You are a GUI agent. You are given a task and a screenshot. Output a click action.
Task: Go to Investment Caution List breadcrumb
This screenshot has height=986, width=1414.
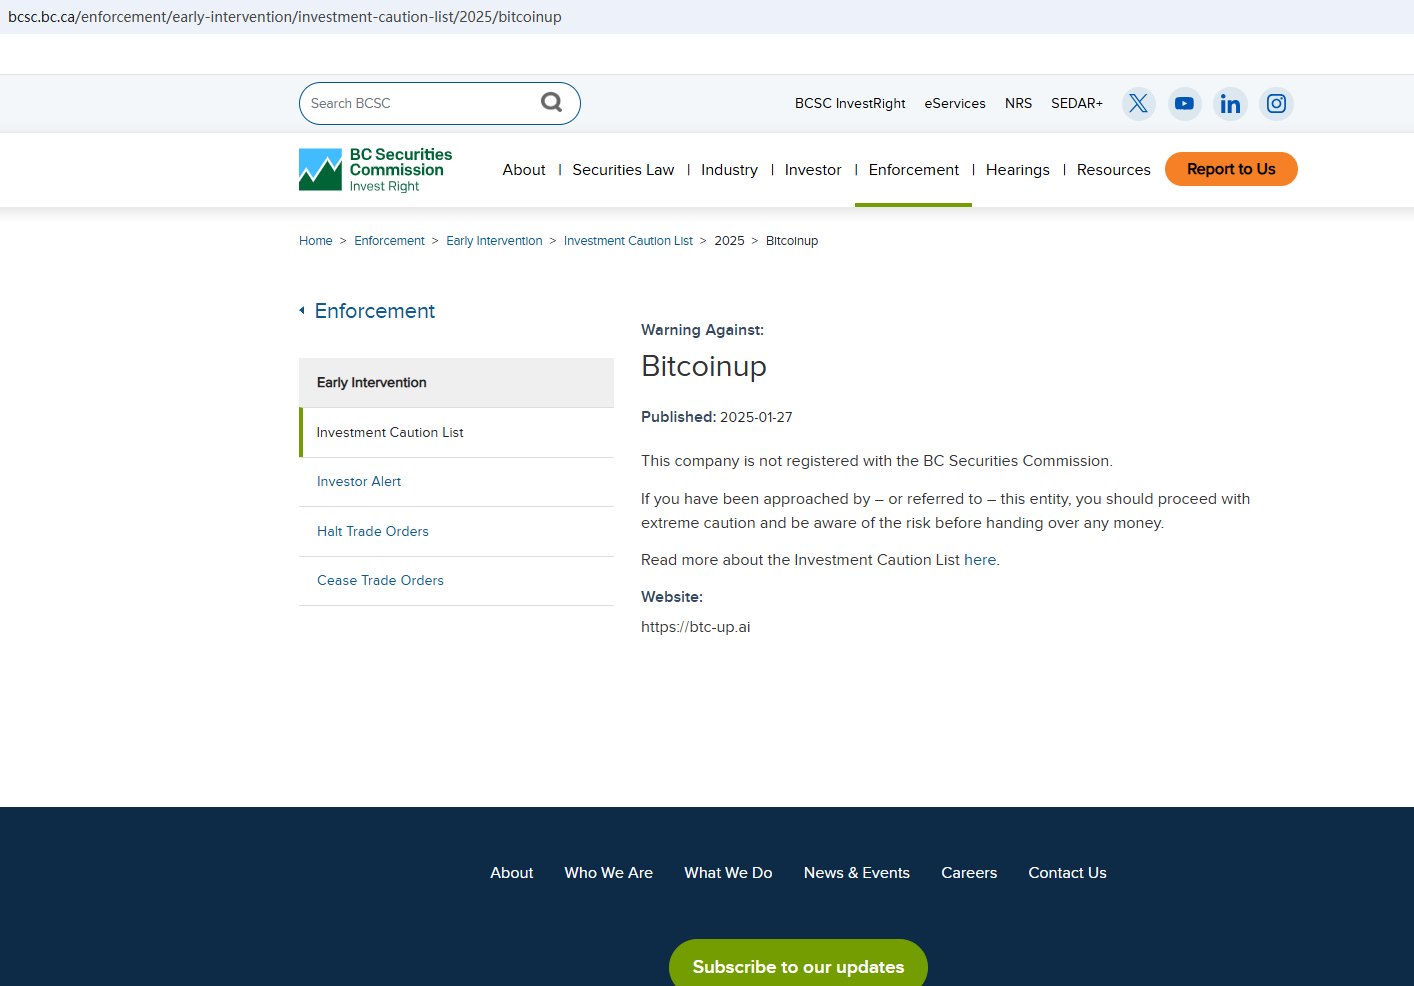click(x=628, y=241)
